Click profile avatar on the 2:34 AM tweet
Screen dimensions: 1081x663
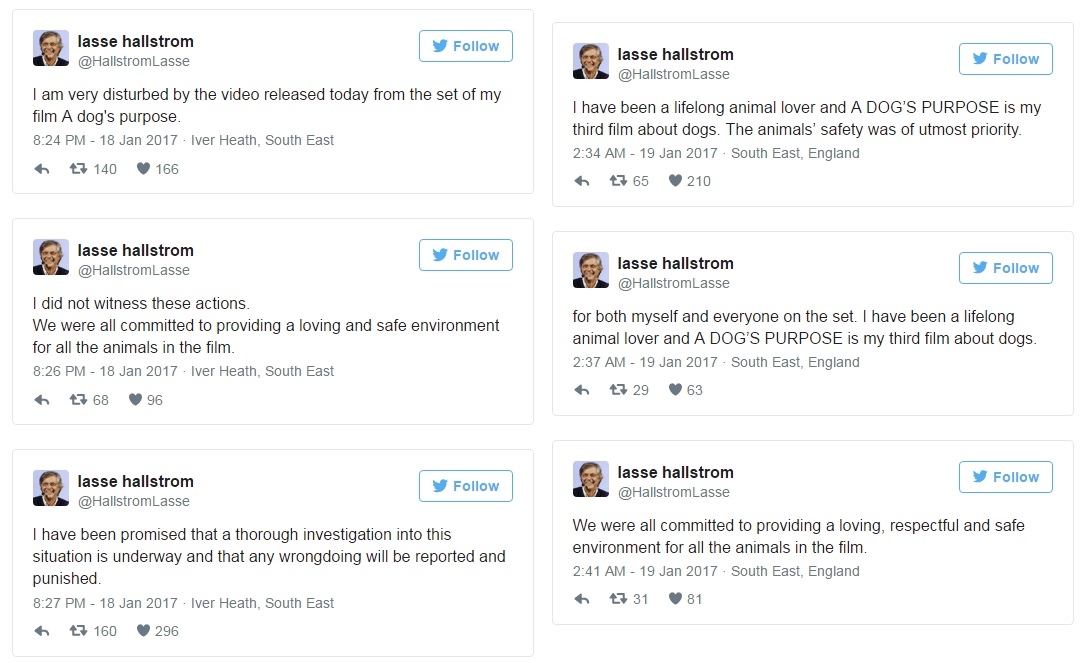pyautogui.click(x=591, y=61)
